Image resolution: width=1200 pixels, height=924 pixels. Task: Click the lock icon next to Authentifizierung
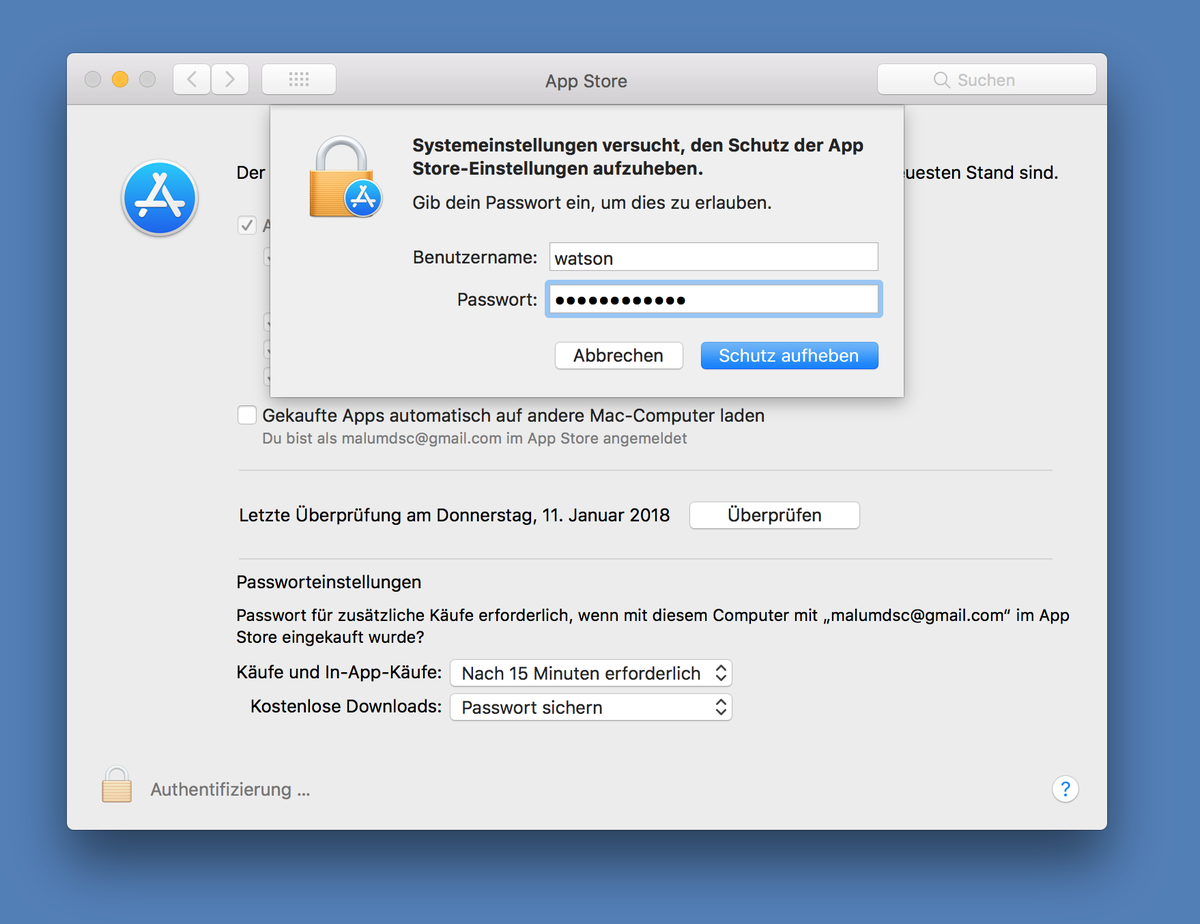coord(117,785)
